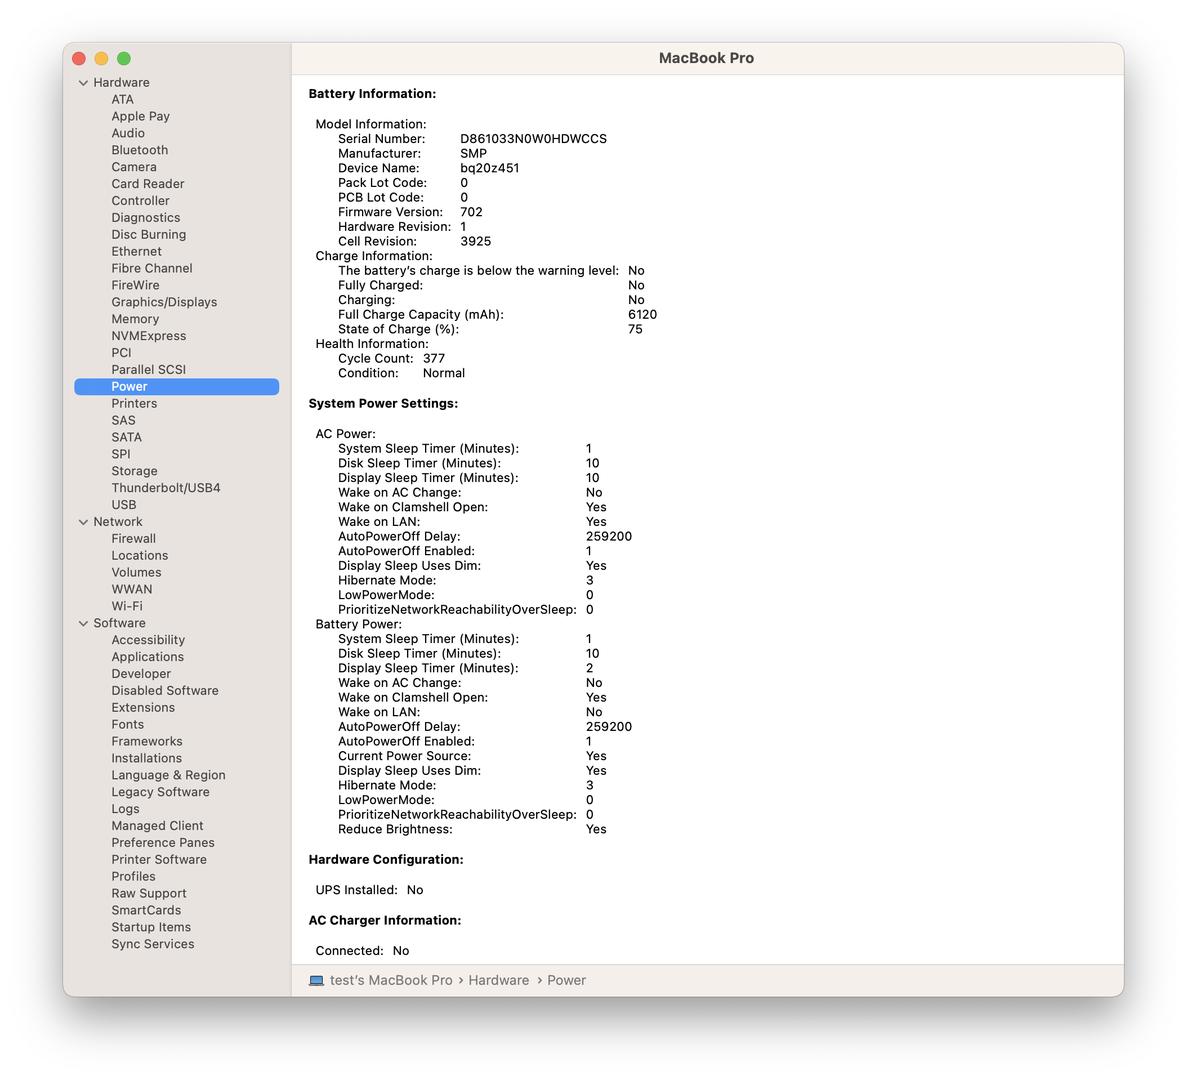
Task: Open Managed Client entry
Action: (x=157, y=826)
